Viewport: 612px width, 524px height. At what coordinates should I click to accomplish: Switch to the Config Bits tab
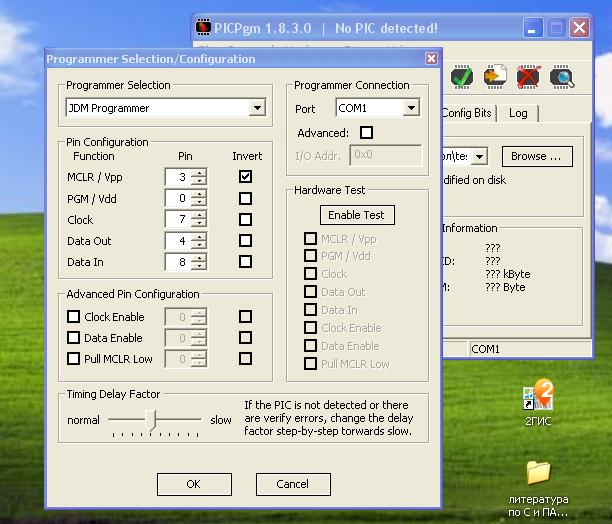pos(467,113)
